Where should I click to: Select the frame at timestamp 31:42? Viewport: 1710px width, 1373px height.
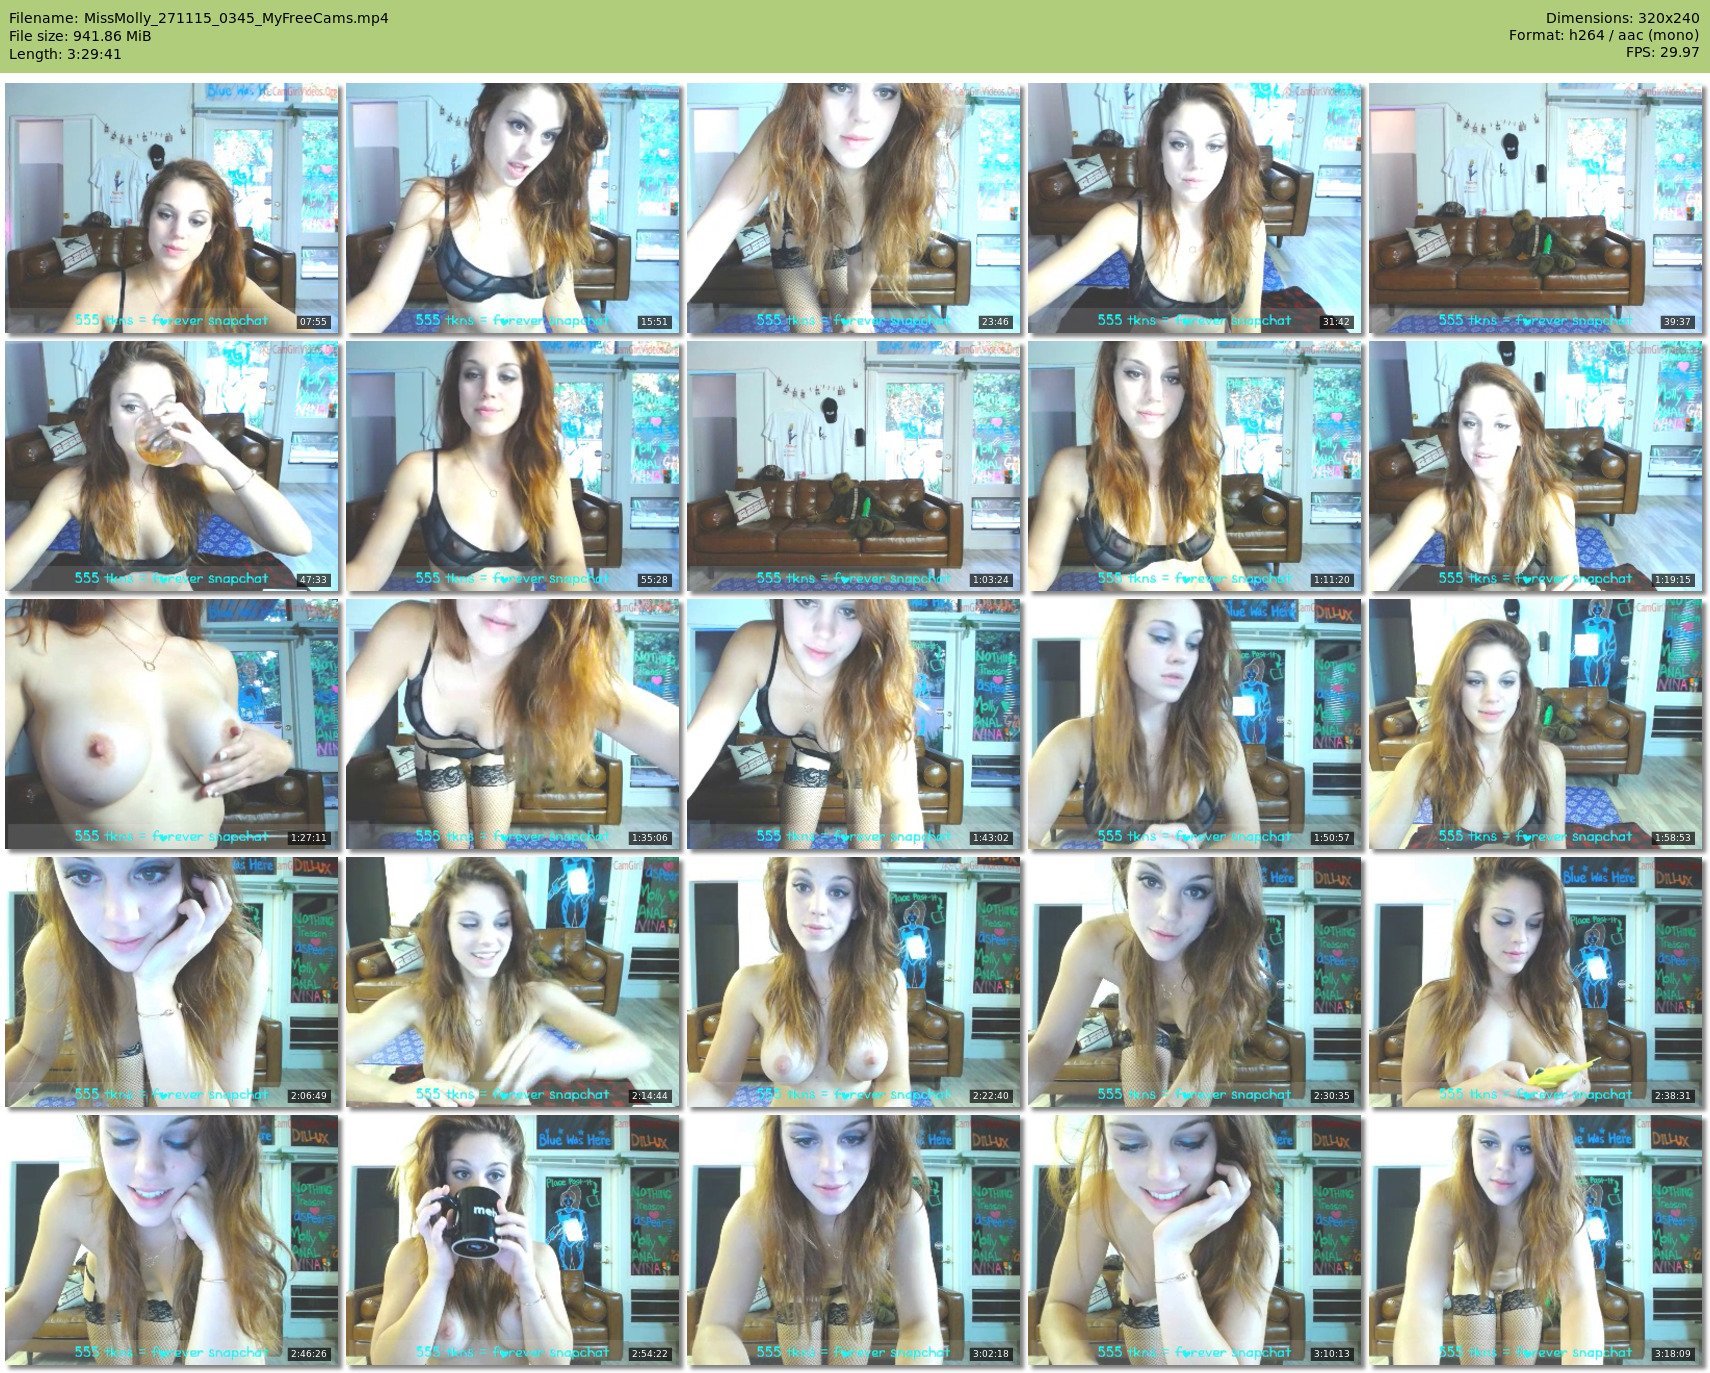tap(1195, 208)
